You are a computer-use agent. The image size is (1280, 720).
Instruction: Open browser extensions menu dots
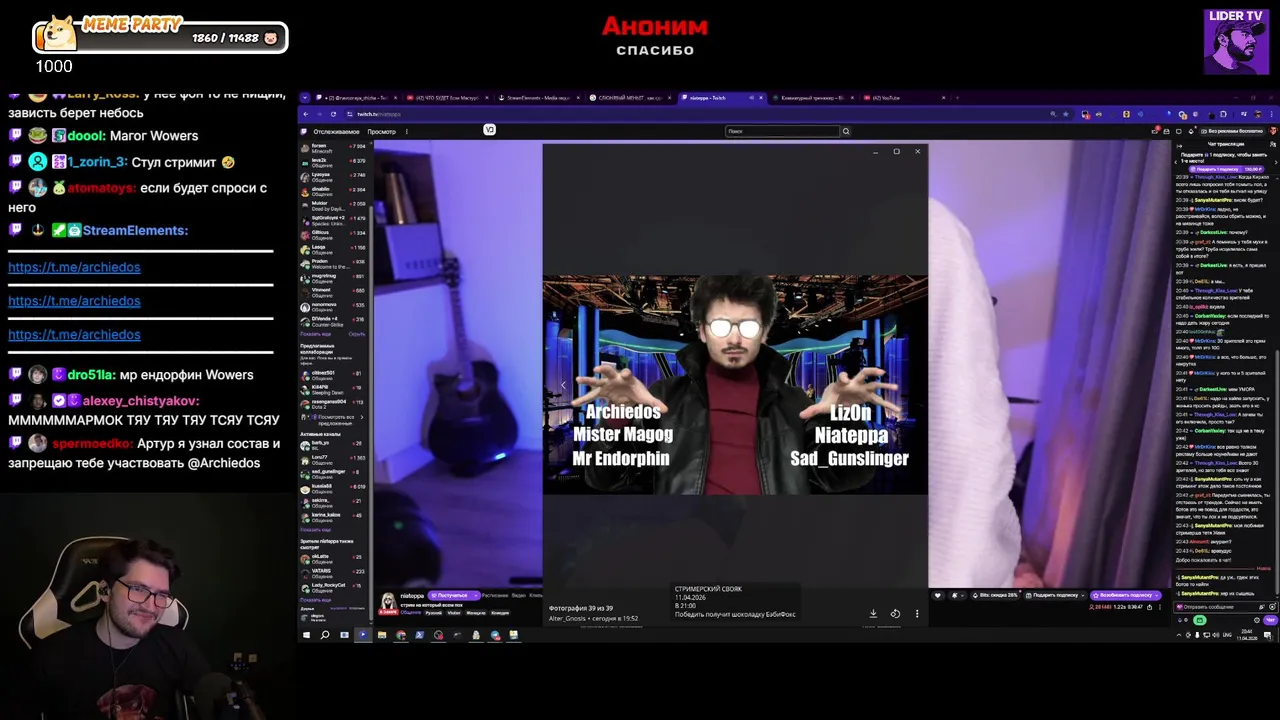pyautogui.click(x=1272, y=114)
